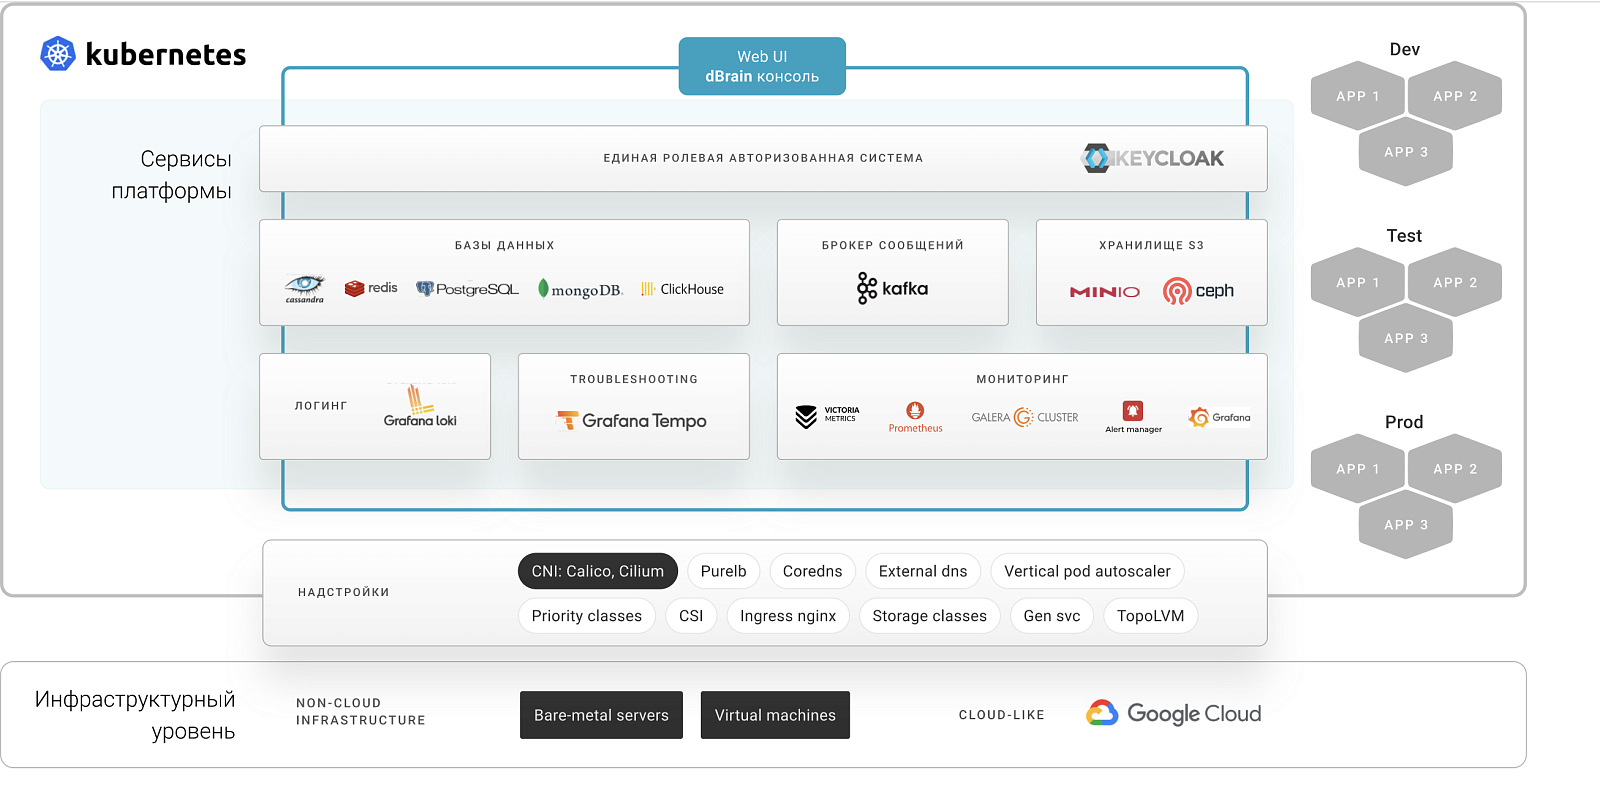Click the 'CLOUD-LIKE' label
This screenshot has height=805, width=1600.
click(x=1002, y=715)
